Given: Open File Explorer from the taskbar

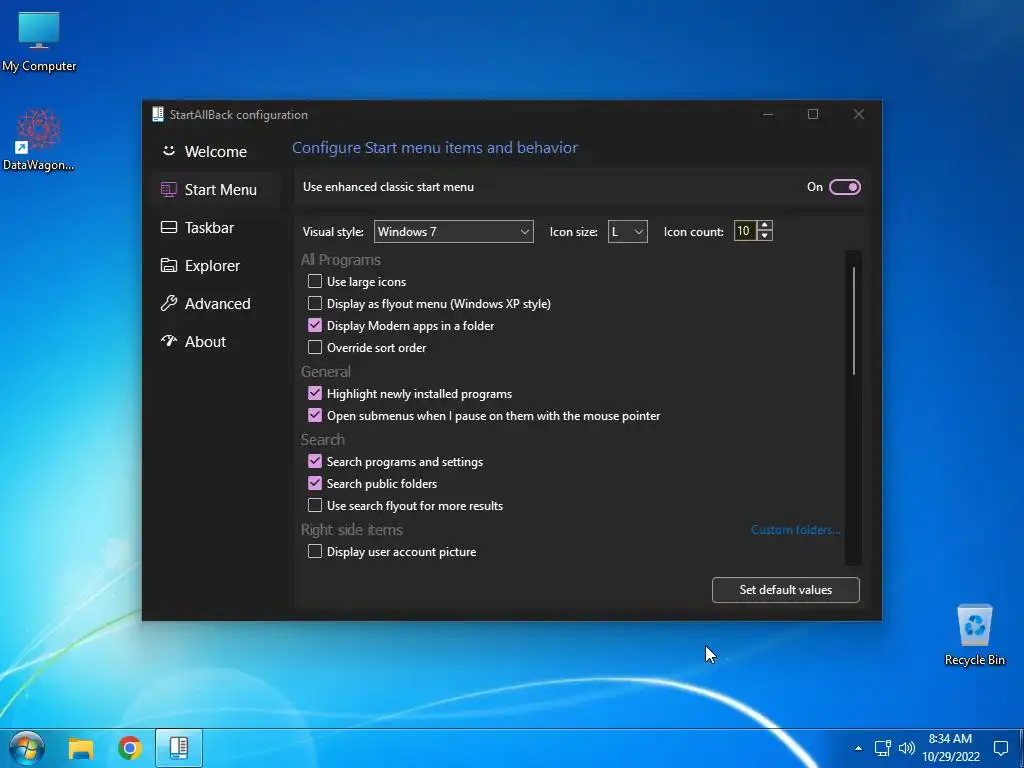Looking at the screenshot, I should (80, 748).
